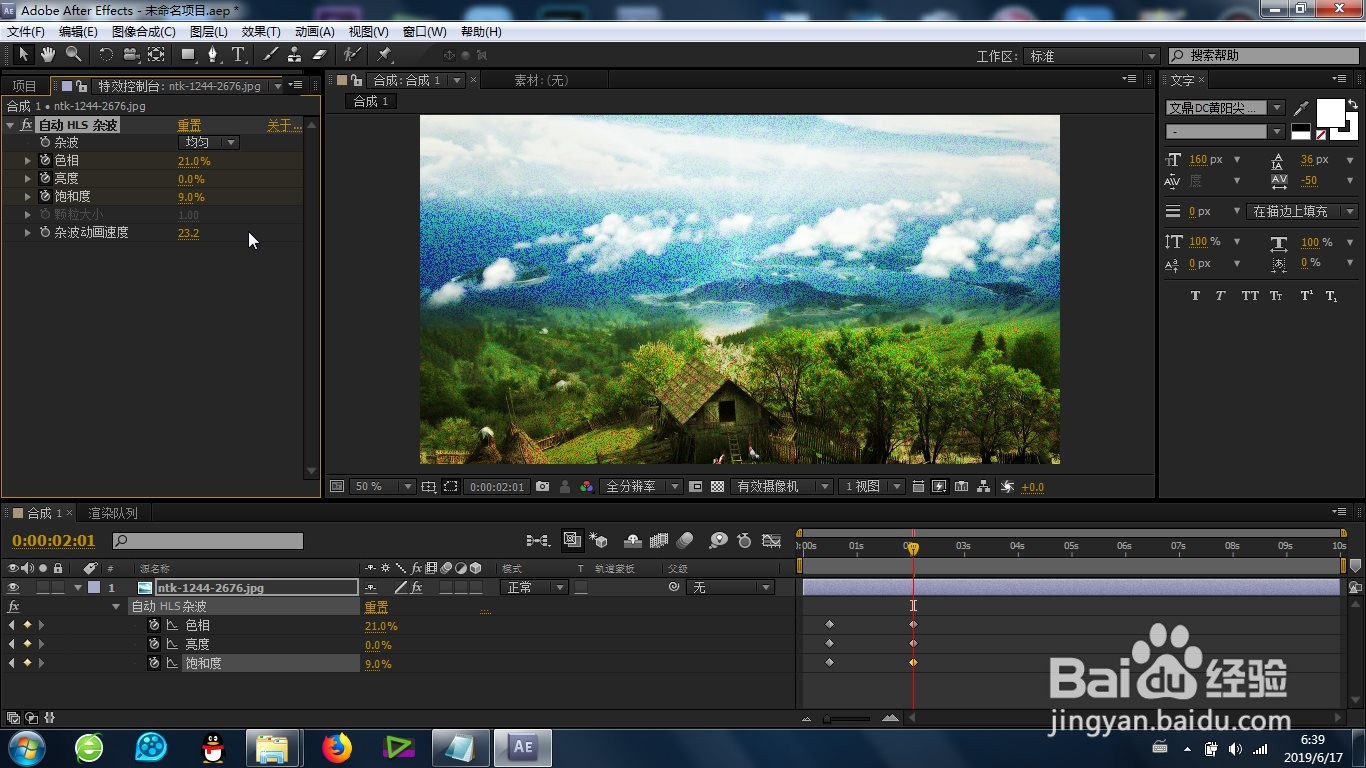The width and height of the screenshot is (1366, 768).
Task: Switch to the 渲染队列 tab
Action: point(113,513)
